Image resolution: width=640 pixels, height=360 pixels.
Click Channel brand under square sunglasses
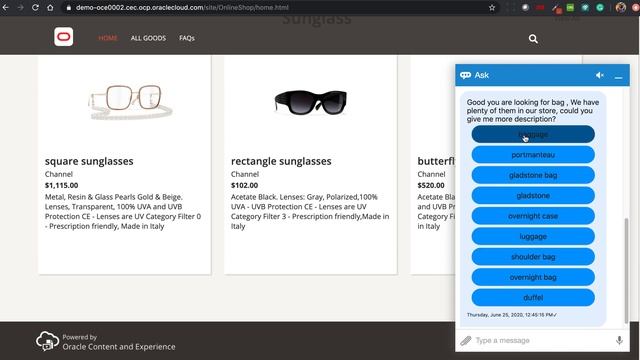point(59,174)
